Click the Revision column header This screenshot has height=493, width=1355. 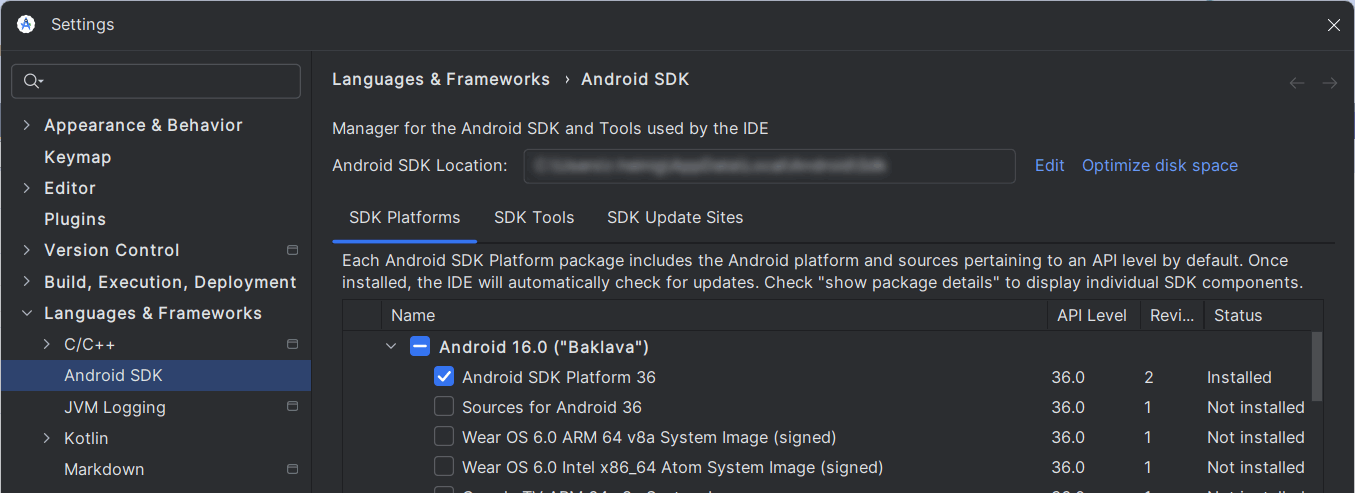tap(1172, 315)
